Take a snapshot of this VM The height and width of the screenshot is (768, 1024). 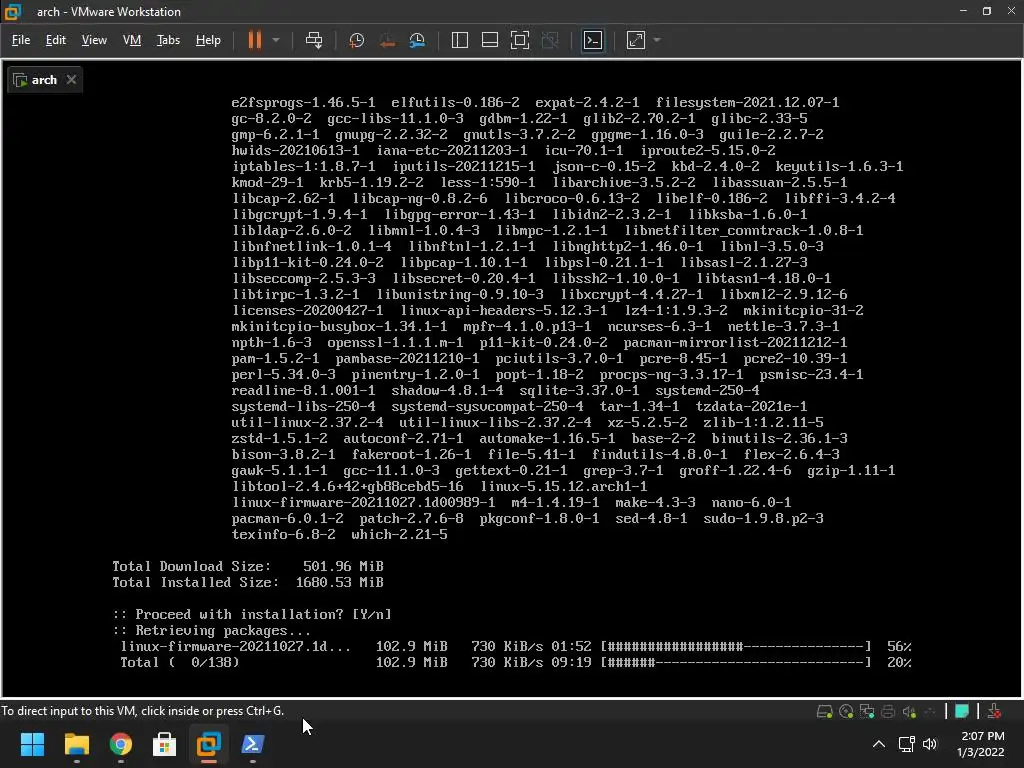pyautogui.click(x=356, y=40)
